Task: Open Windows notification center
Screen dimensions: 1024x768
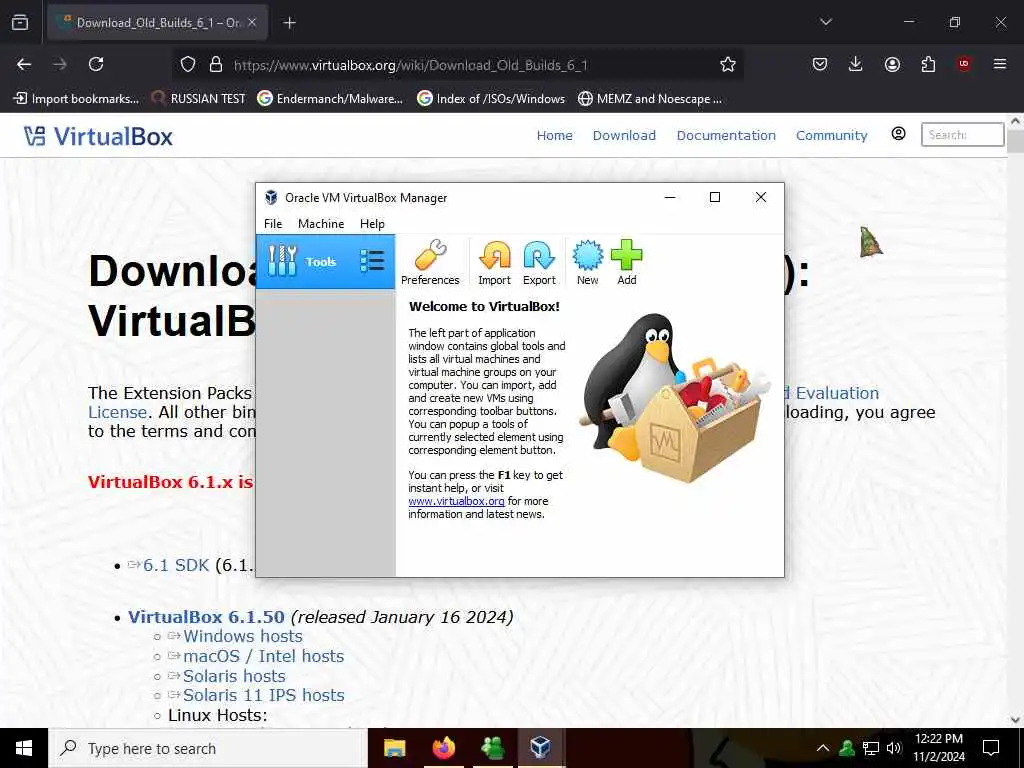Action: (991, 748)
